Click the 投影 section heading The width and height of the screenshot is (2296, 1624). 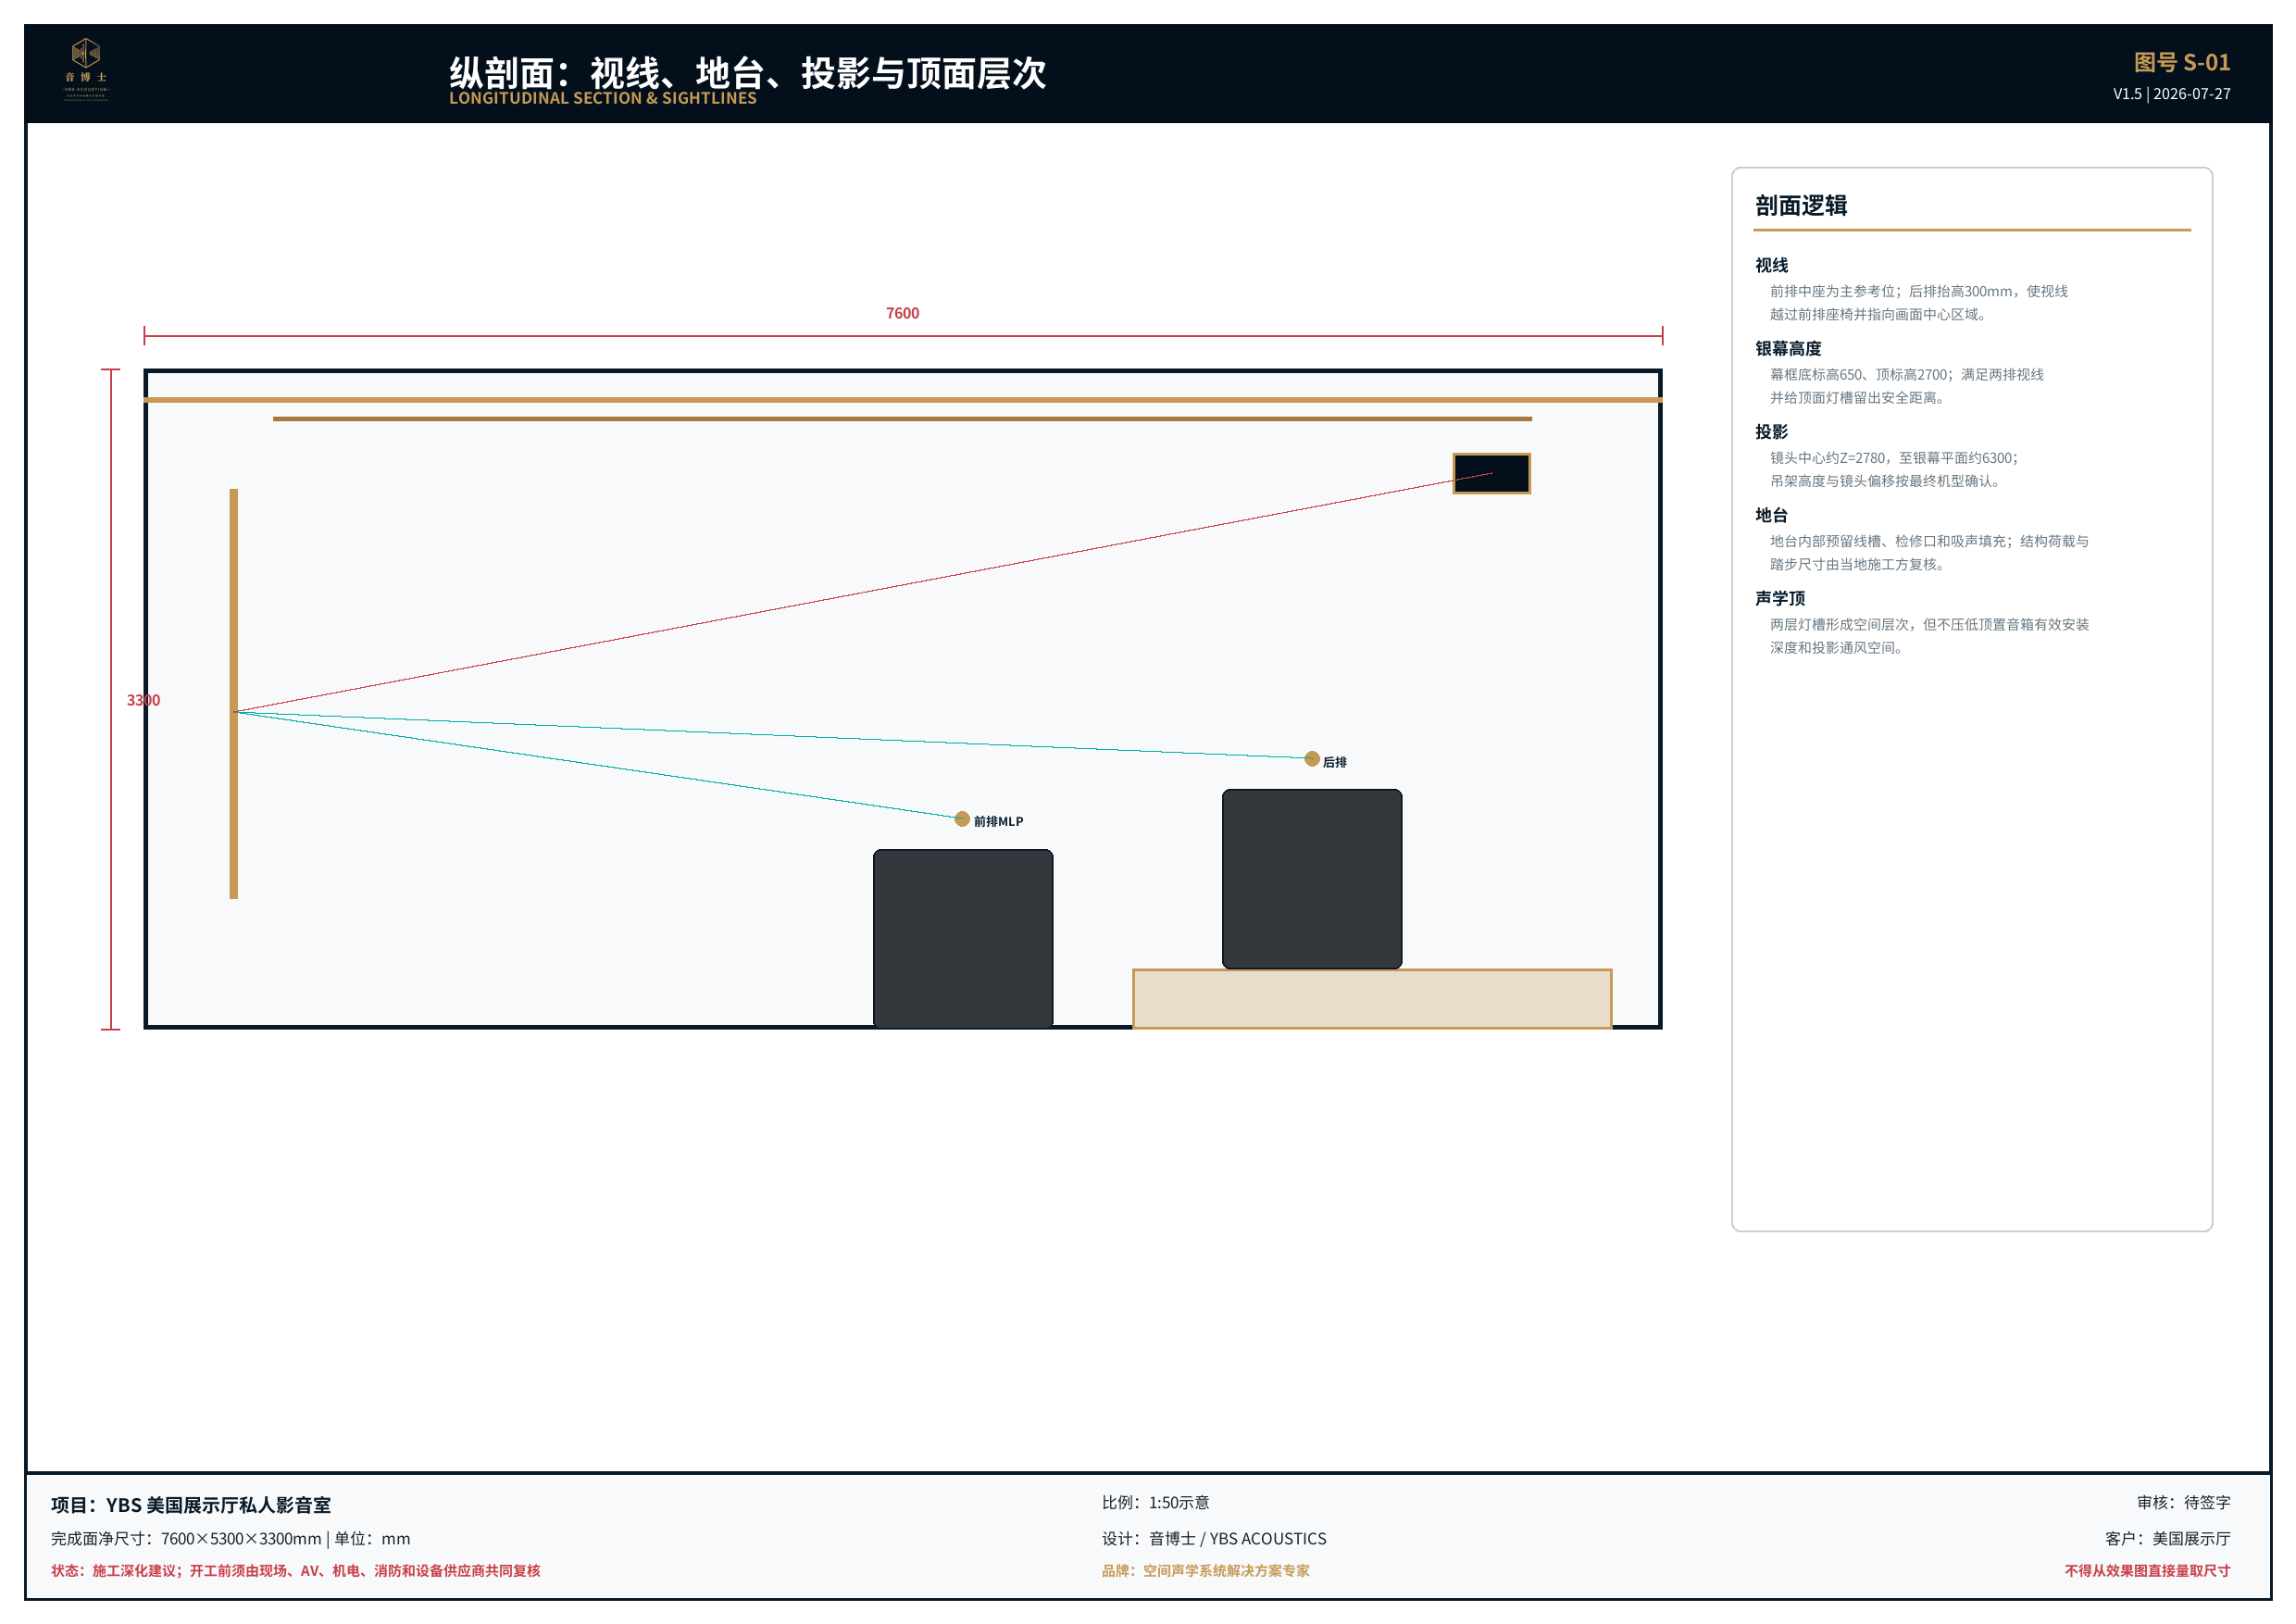1771,431
